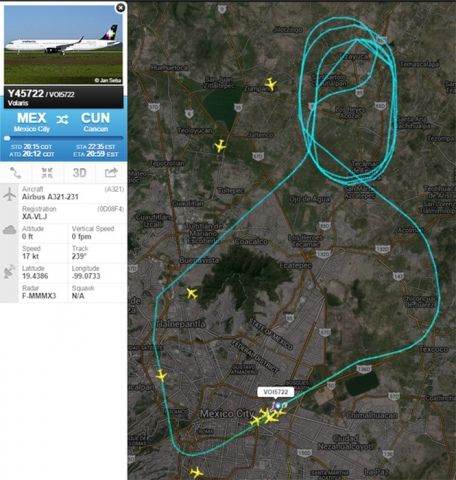The height and width of the screenshot is (480, 456).
Task: Select the plane icon near Teoloyucan
Action: tap(220, 146)
